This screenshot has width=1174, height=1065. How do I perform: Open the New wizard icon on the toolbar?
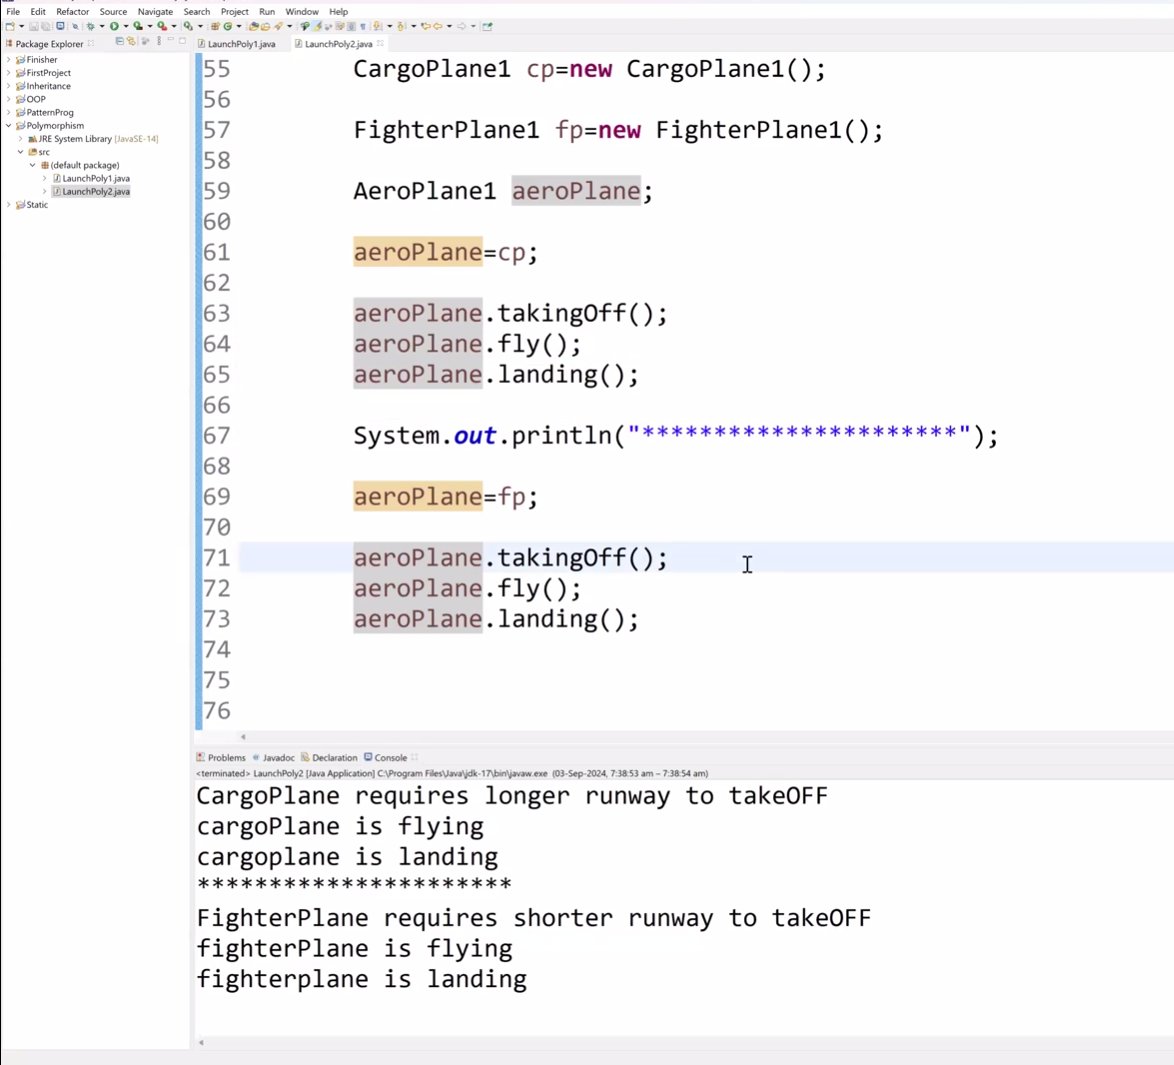tap(11, 25)
